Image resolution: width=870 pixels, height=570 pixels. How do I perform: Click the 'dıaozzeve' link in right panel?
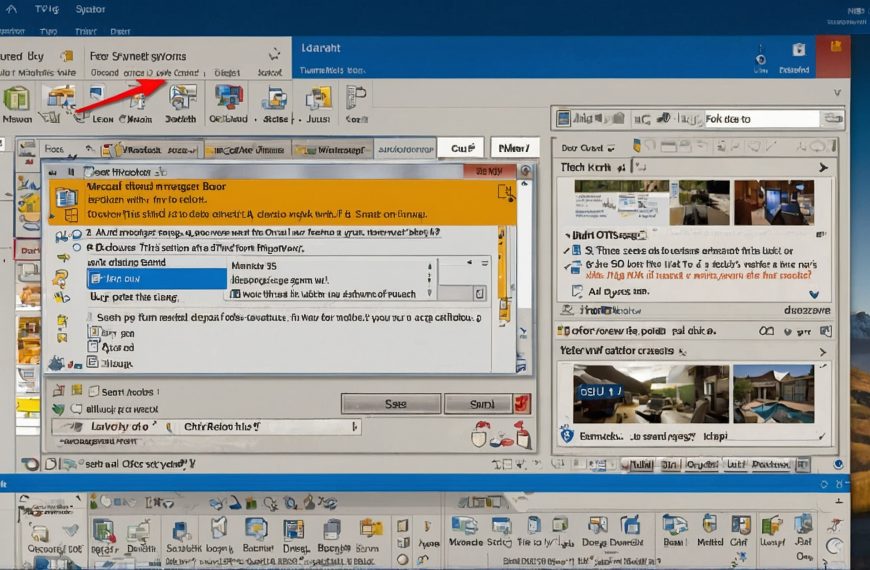pyautogui.click(x=807, y=310)
